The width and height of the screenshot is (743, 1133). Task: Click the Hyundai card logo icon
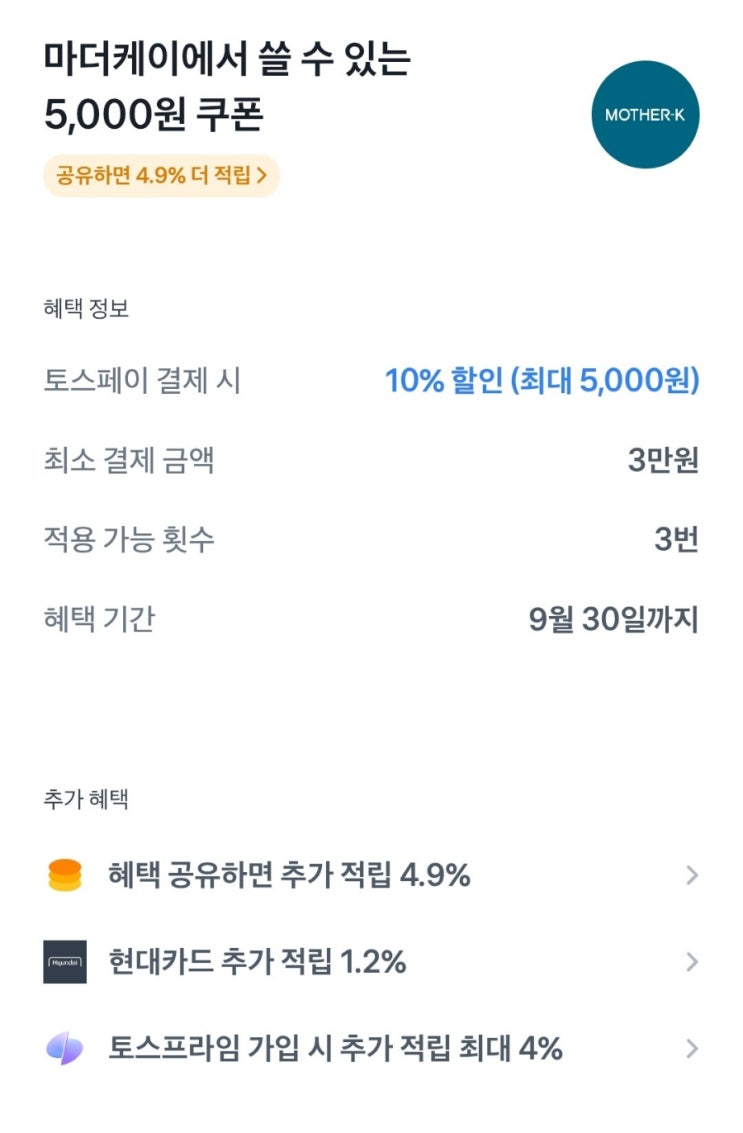65,962
